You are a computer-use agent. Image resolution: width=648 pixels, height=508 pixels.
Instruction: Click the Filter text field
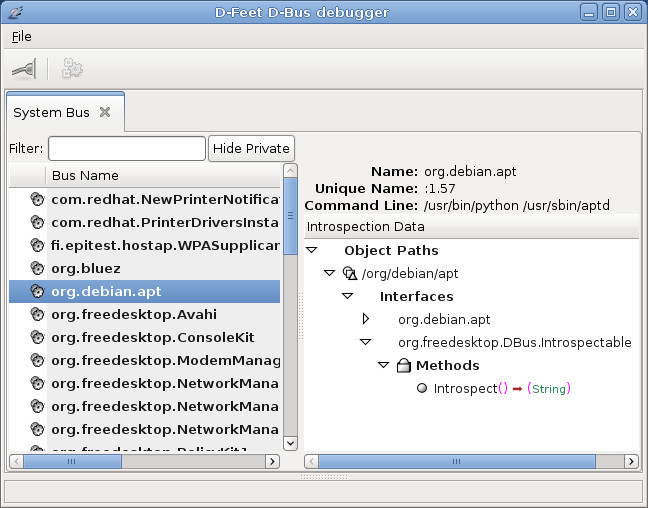click(x=127, y=148)
